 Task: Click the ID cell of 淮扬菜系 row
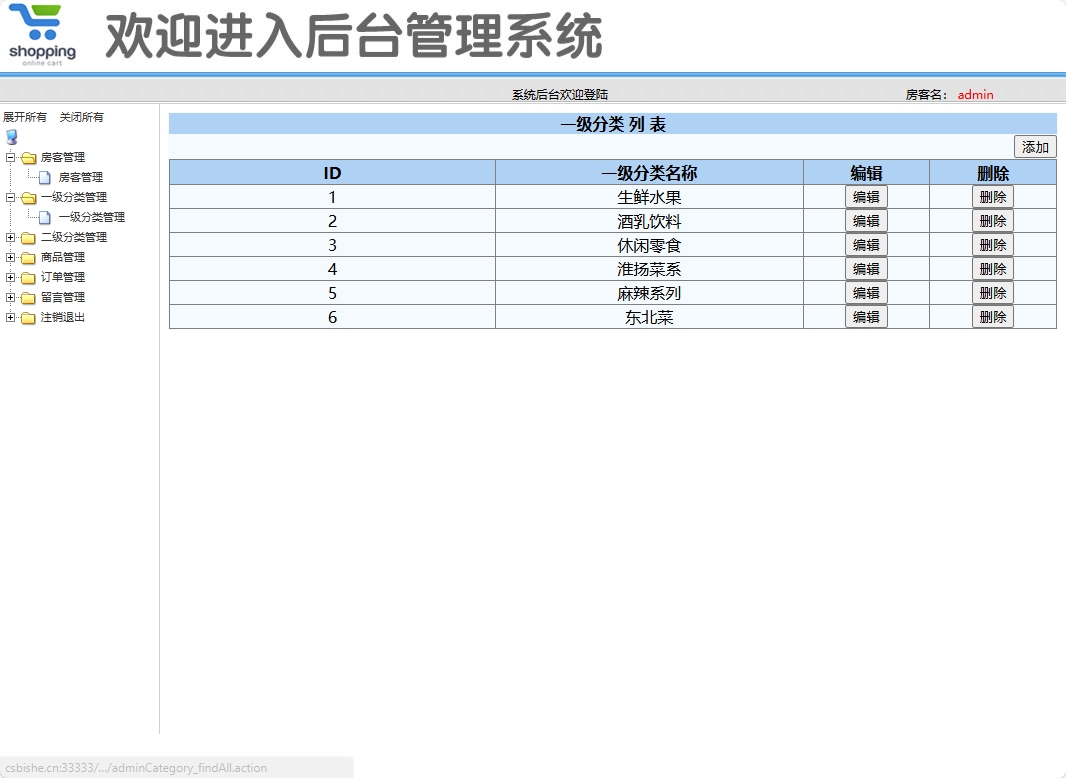[332, 269]
